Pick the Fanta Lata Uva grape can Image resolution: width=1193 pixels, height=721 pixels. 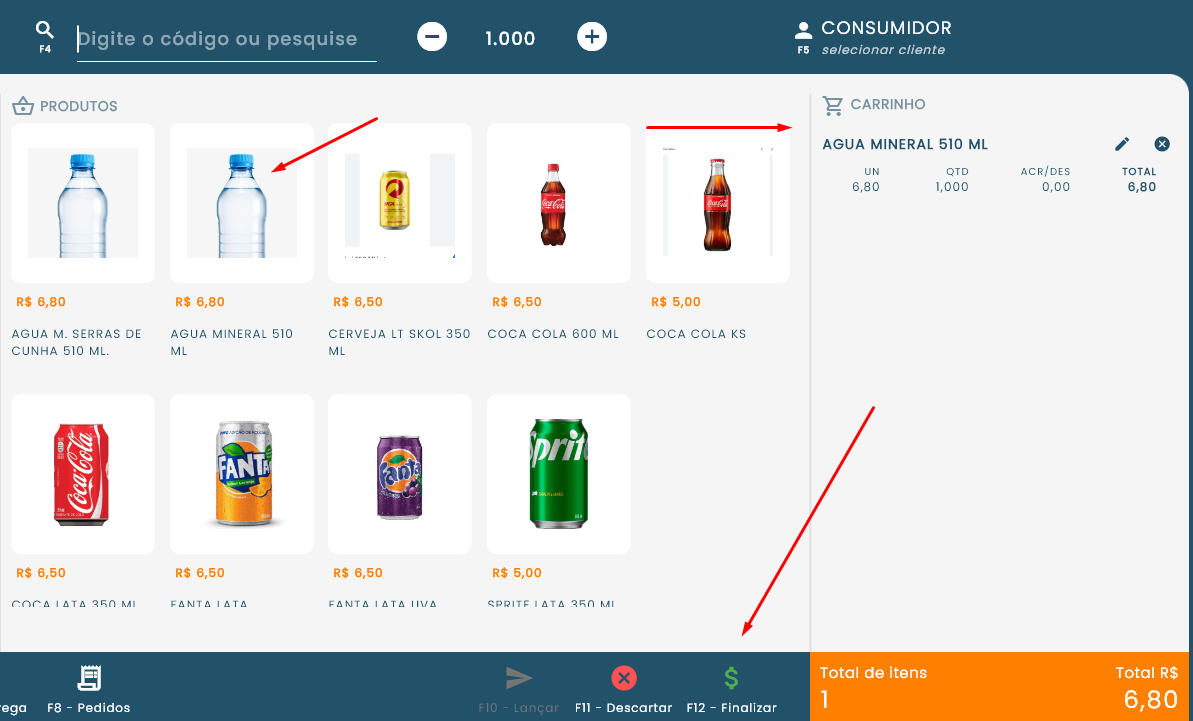(399, 473)
